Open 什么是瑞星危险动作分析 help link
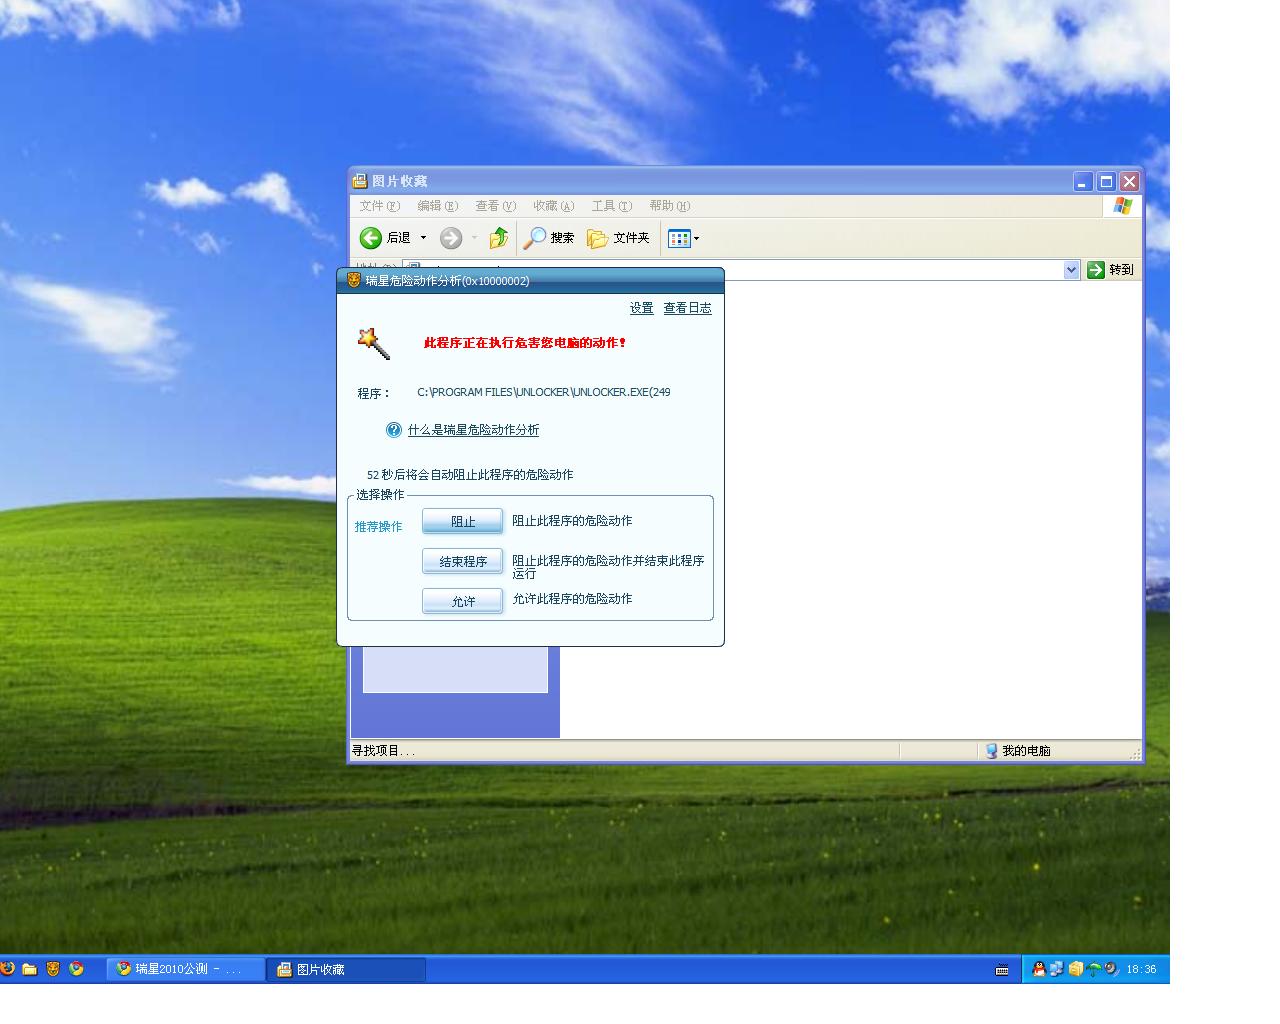Screen dimensions: 1280x1024 (x=473, y=430)
